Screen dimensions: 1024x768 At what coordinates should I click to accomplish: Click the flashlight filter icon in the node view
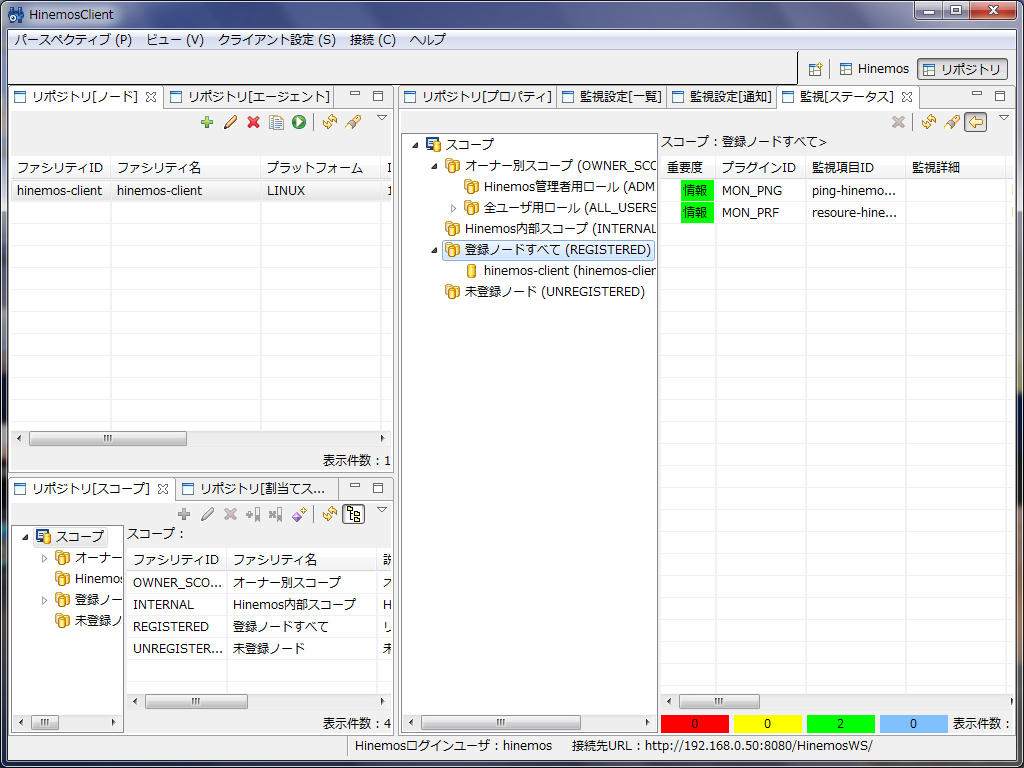353,122
